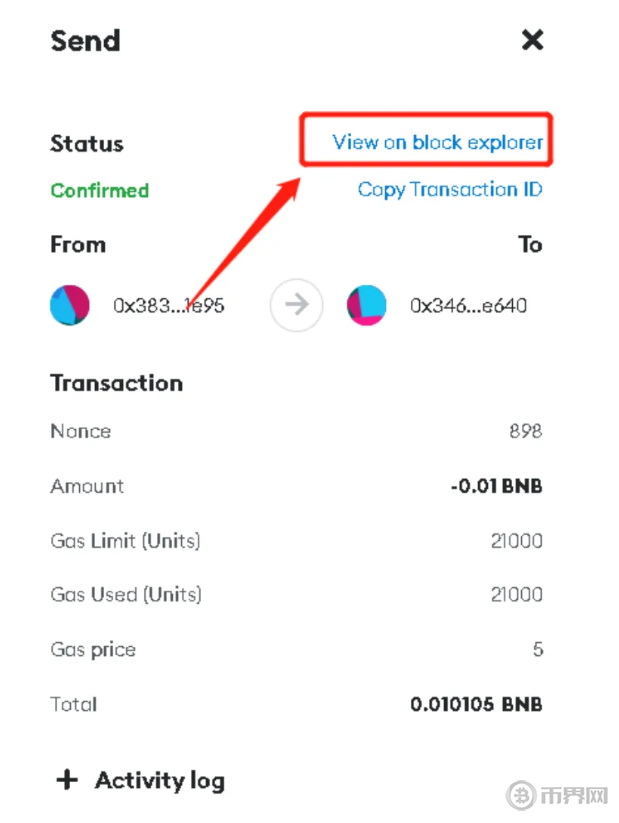This screenshot has height=823, width=619.
Task: Open View on block explorer link
Action: click(438, 142)
